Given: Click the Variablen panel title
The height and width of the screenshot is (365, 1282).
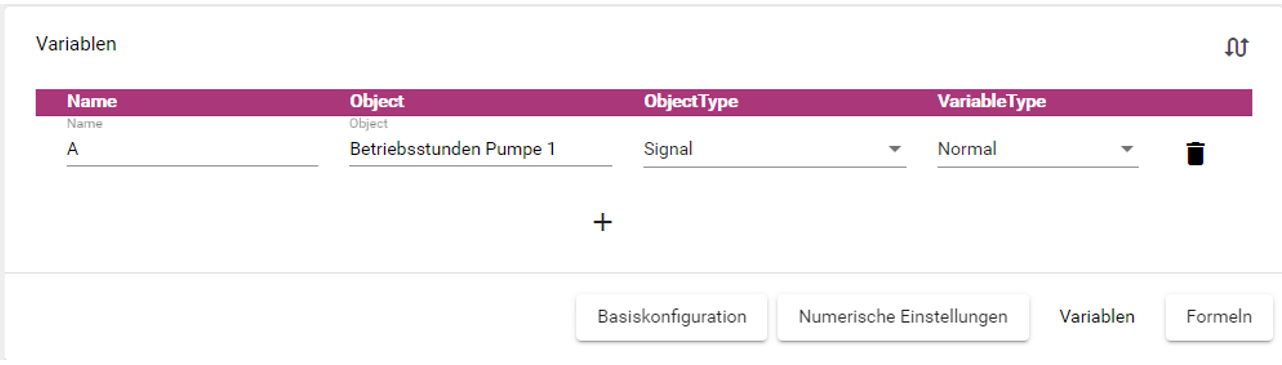Looking at the screenshot, I should (x=76, y=44).
